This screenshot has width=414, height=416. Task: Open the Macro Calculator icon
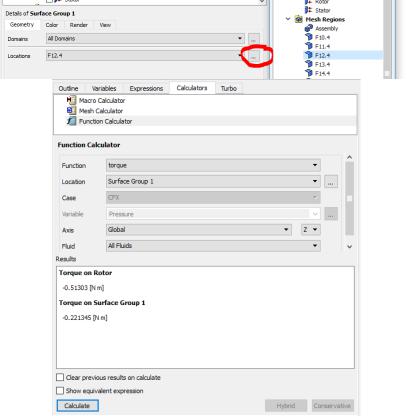tap(71, 100)
